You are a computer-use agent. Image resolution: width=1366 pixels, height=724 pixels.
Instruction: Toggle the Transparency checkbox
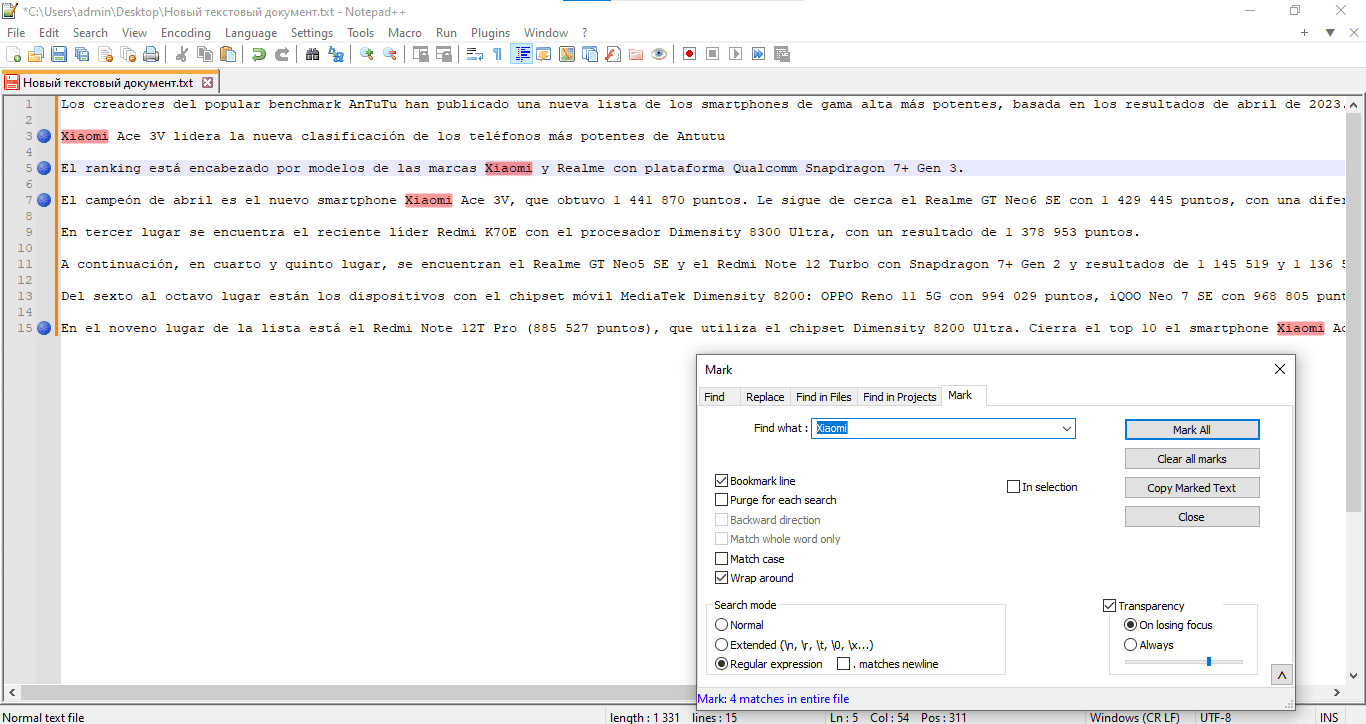(1109, 606)
